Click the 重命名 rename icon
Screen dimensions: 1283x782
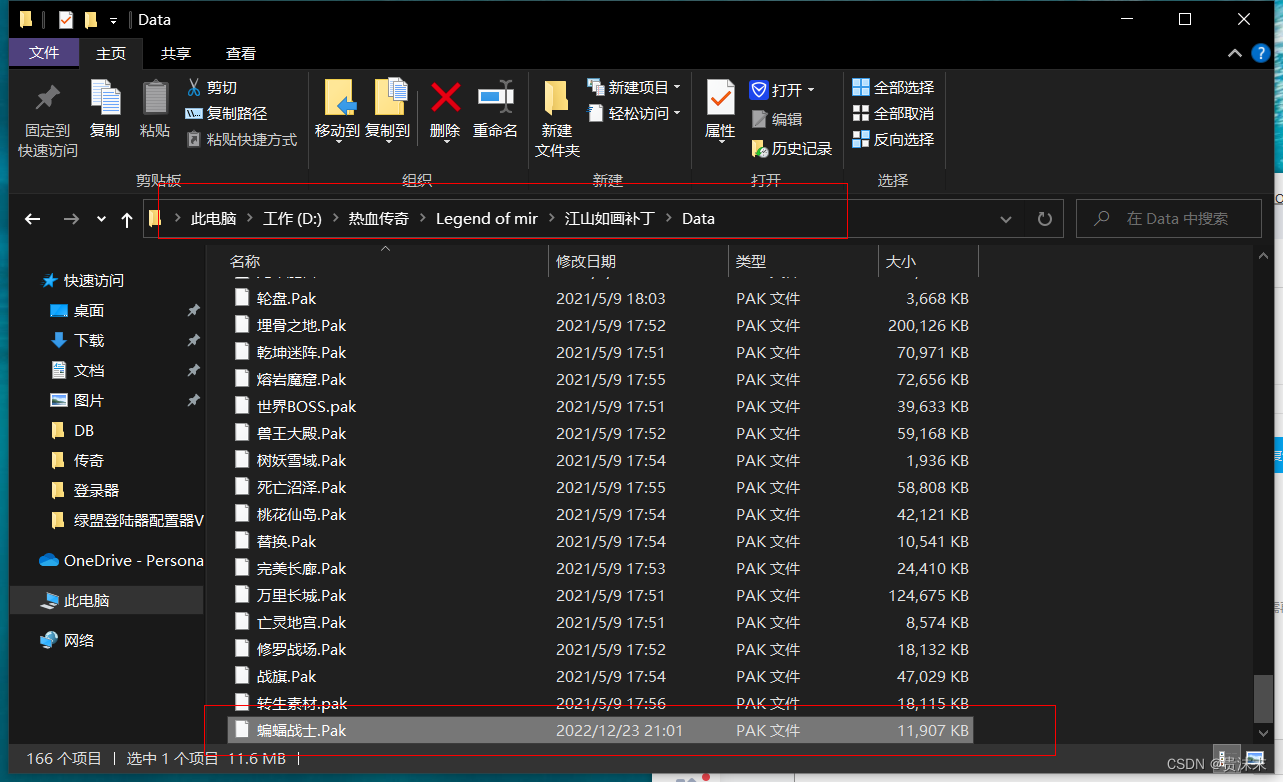click(x=495, y=97)
